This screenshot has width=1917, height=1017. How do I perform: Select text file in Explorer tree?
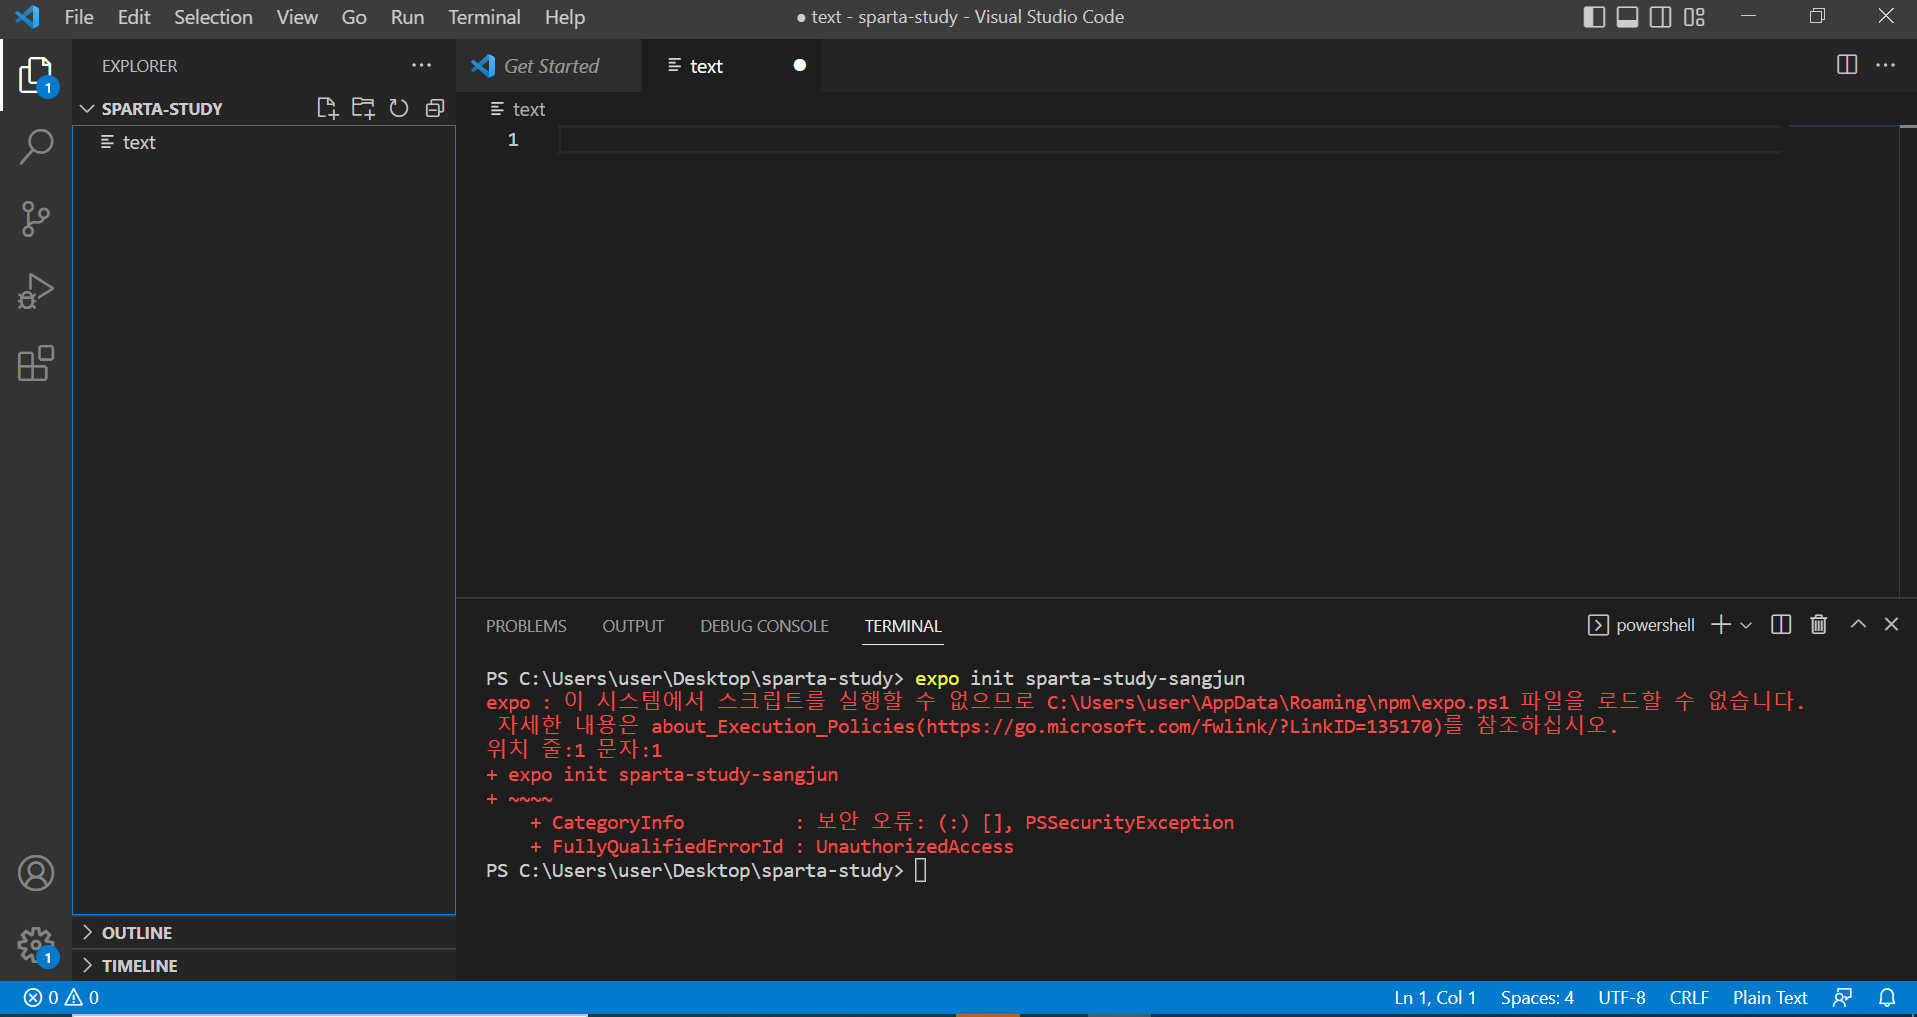[264, 142]
